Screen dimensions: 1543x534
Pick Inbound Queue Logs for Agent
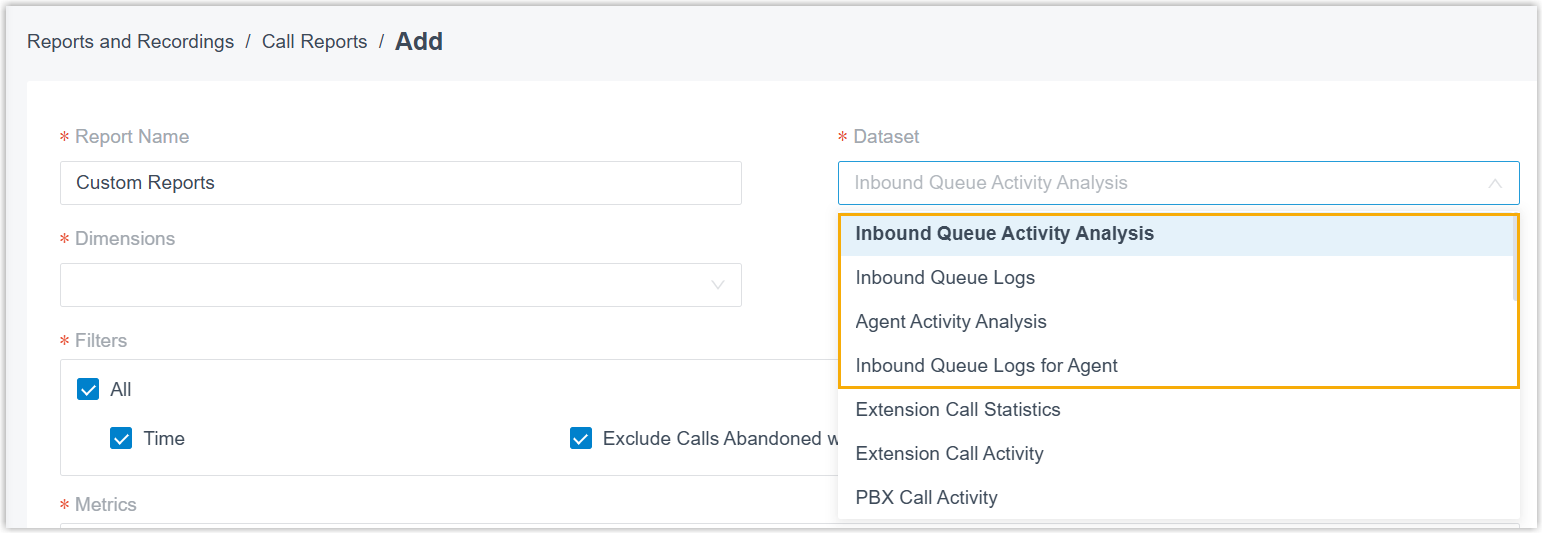986,366
